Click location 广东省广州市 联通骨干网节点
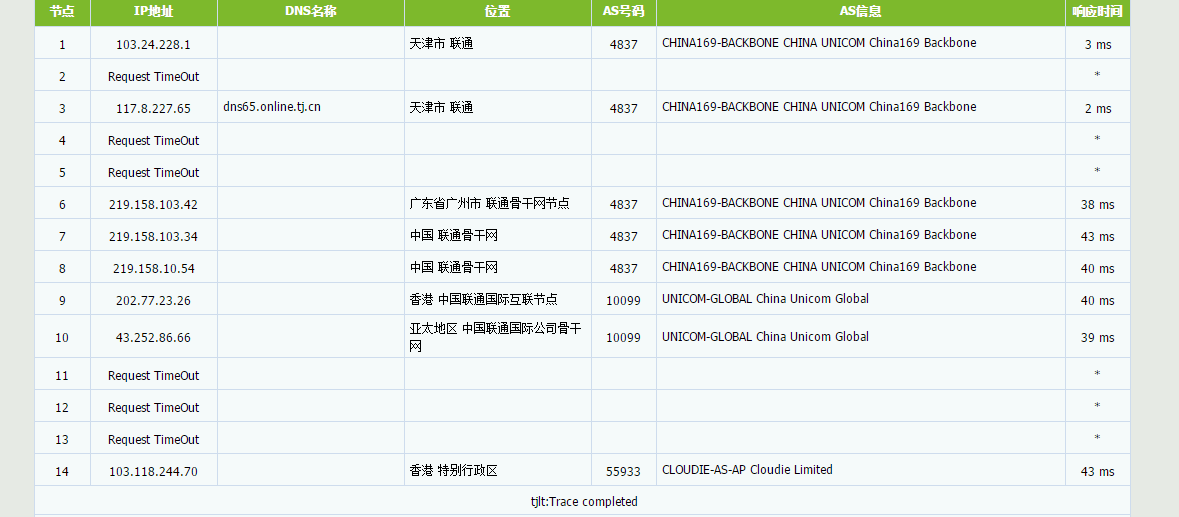Viewport: 1179px width, 517px height. [x=489, y=204]
